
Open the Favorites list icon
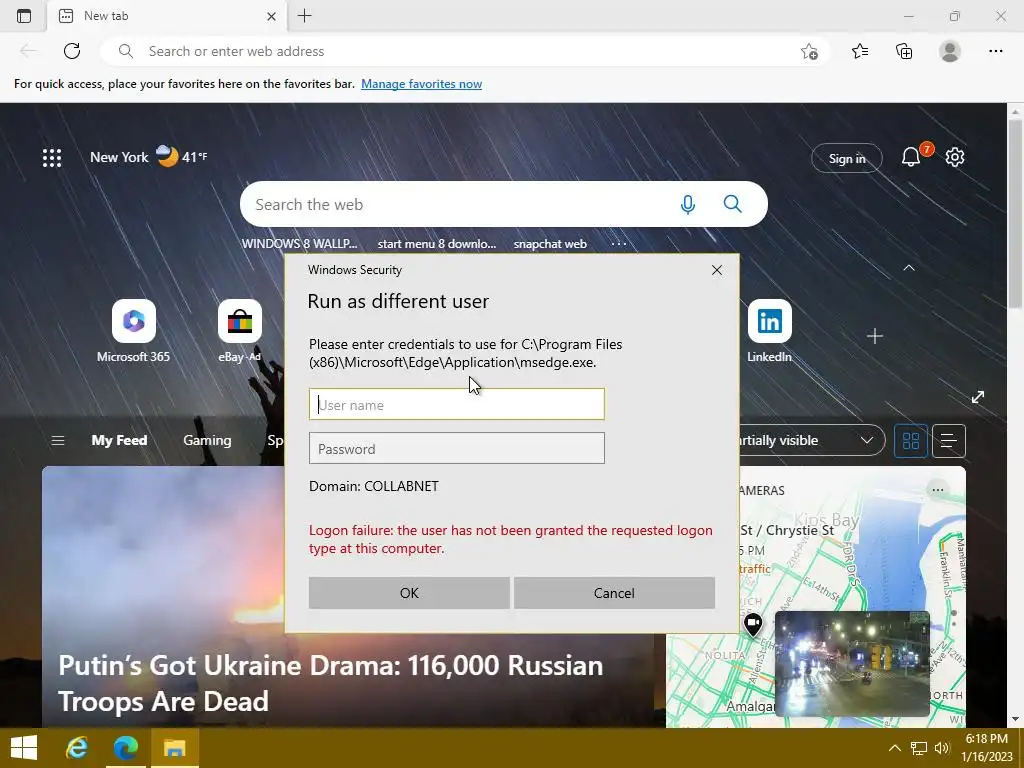860,51
